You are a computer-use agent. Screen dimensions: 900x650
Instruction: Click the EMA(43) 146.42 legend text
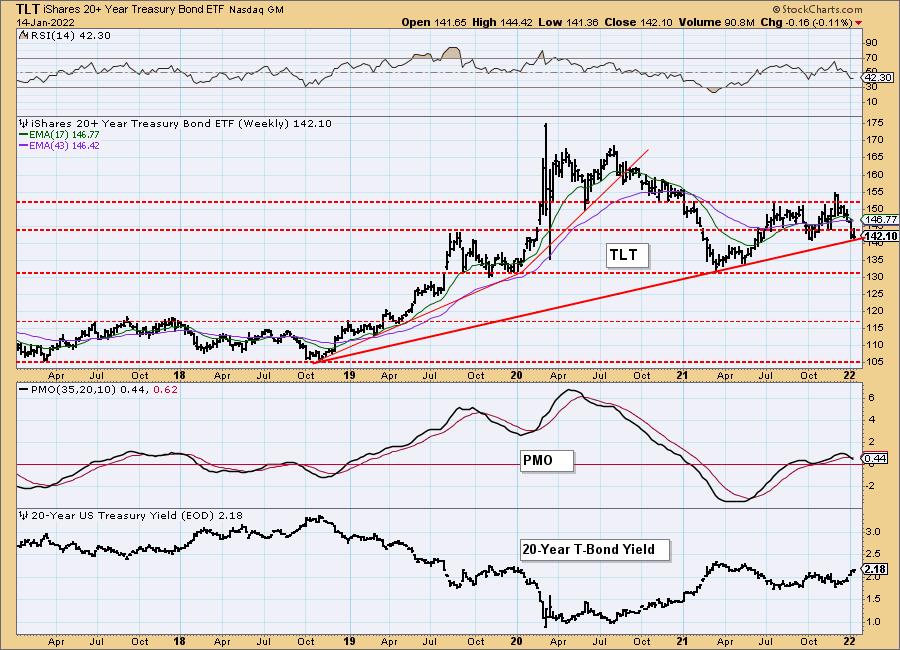[x=64, y=145]
